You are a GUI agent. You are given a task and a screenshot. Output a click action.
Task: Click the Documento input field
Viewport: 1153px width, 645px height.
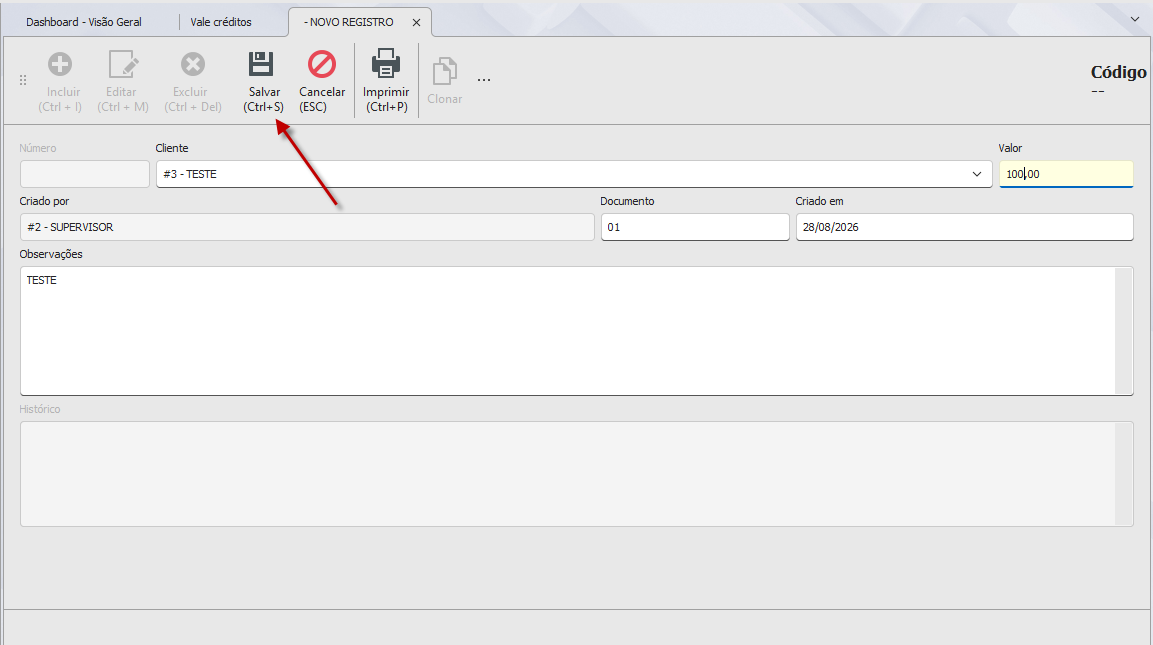(x=695, y=227)
